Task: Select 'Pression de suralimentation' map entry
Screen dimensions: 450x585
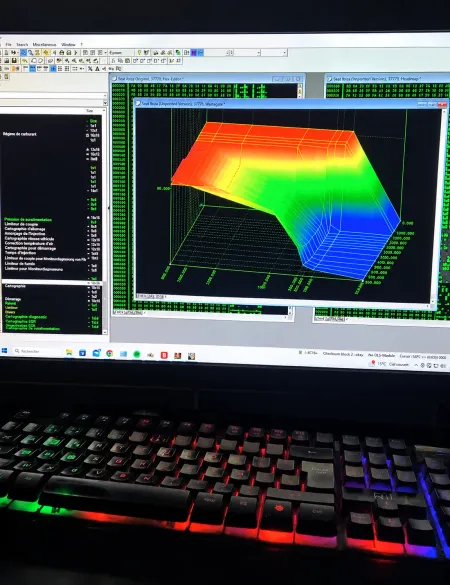Action: tap(28, 219)
